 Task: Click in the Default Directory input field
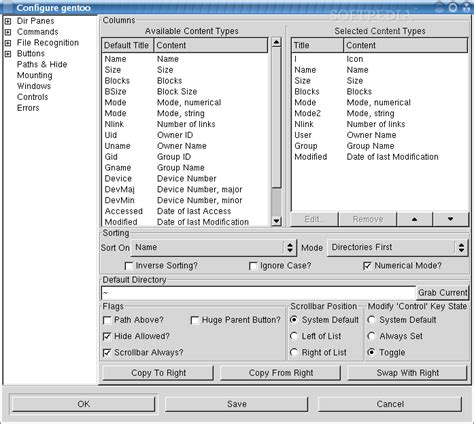(258, 293)
